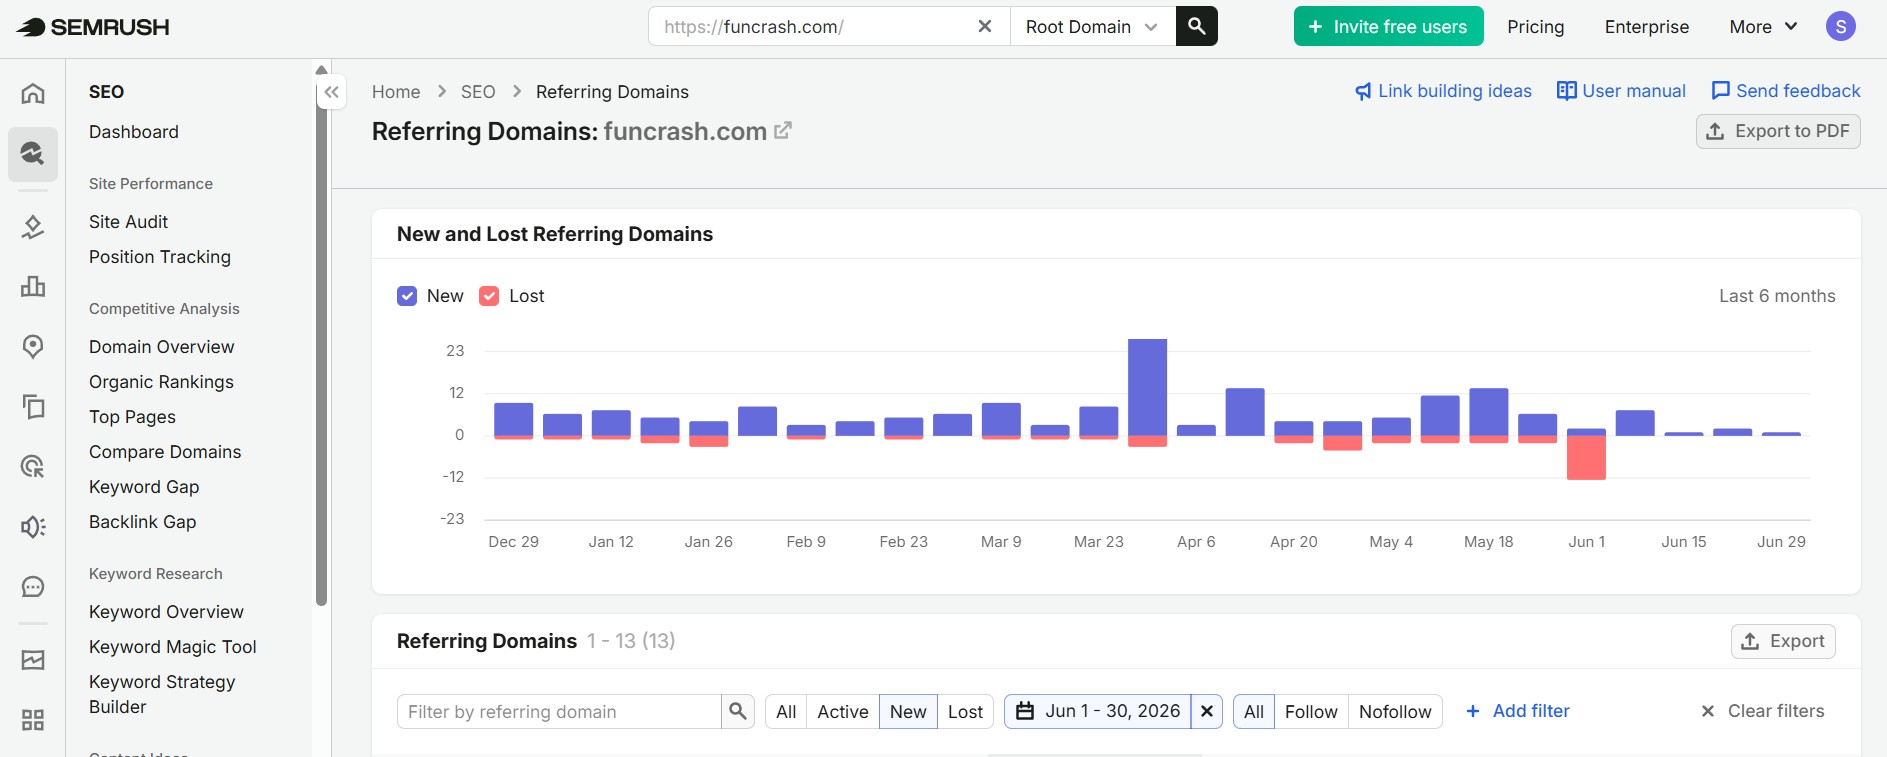Click the tallest Mar 23 blue chart bar
1887x757 pixels.
pyautogui.click(x=1147, y=387)
